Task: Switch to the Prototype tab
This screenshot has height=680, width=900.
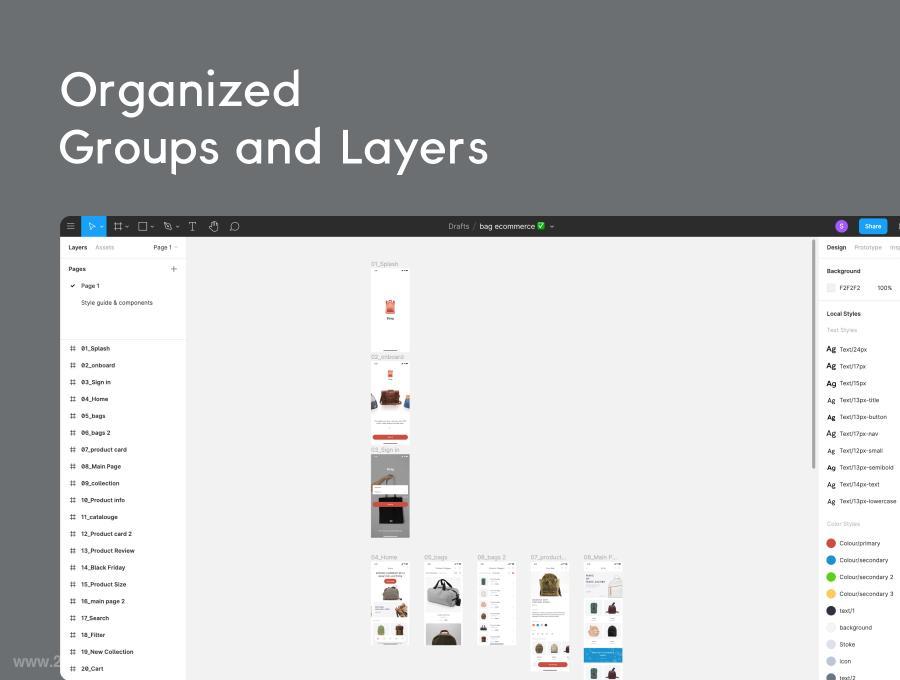Action: [x=868, y=247]
